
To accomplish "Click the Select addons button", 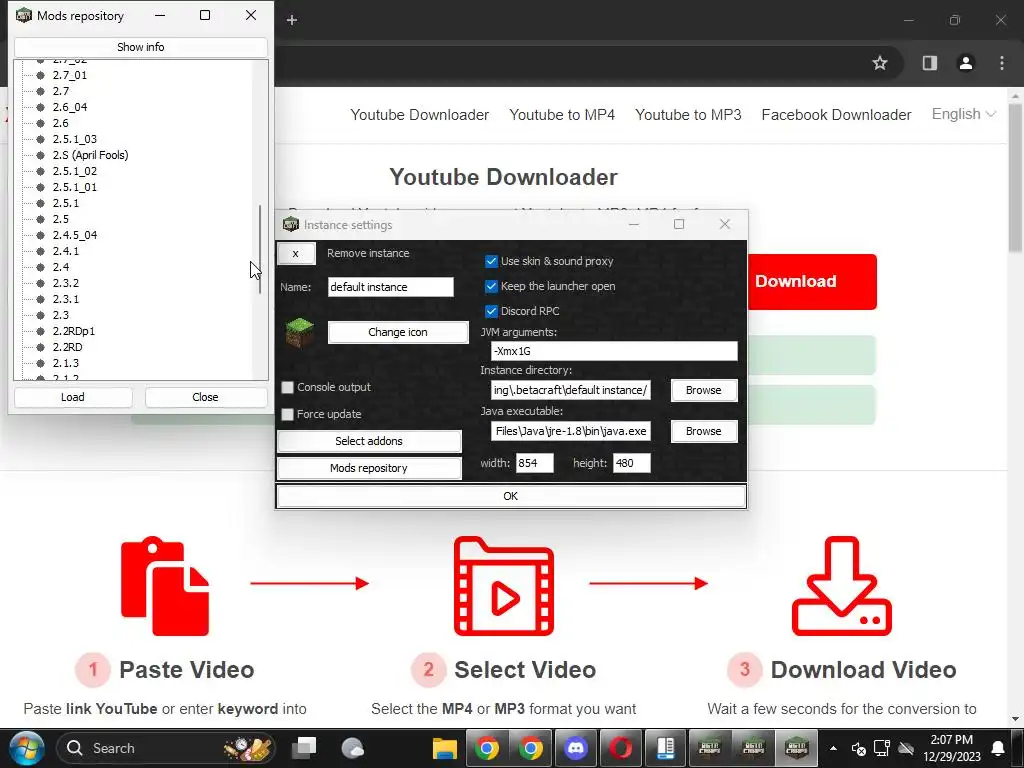I will click(369, 441).
